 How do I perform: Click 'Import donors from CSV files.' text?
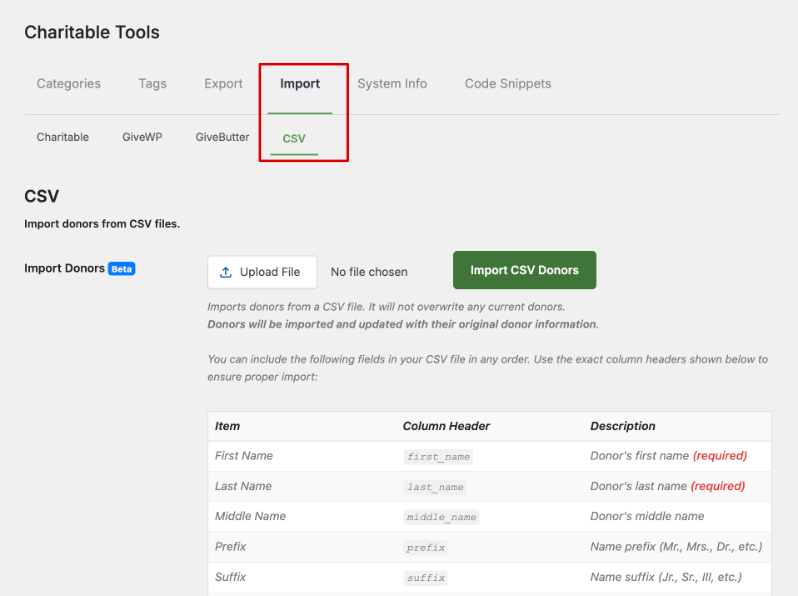[102, 224]
